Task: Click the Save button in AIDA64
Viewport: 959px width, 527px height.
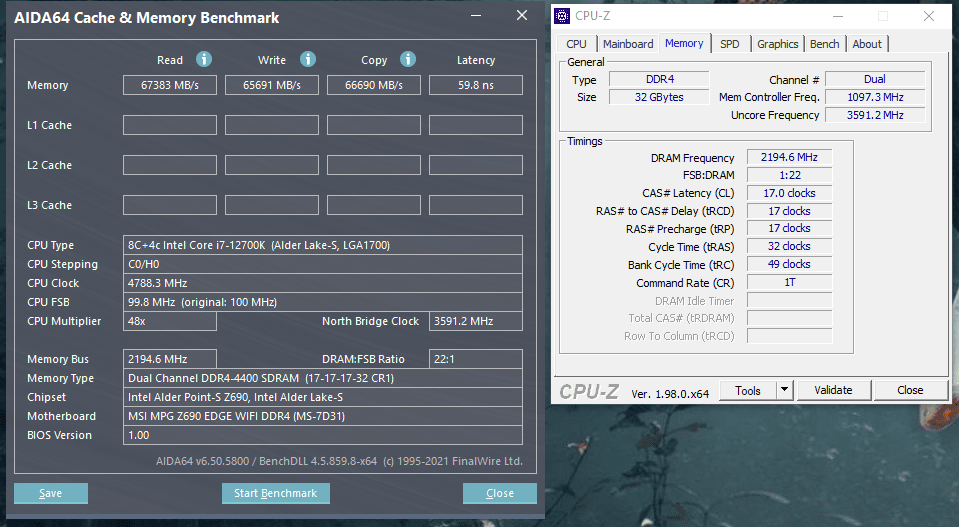Action: tap(51, 493)
